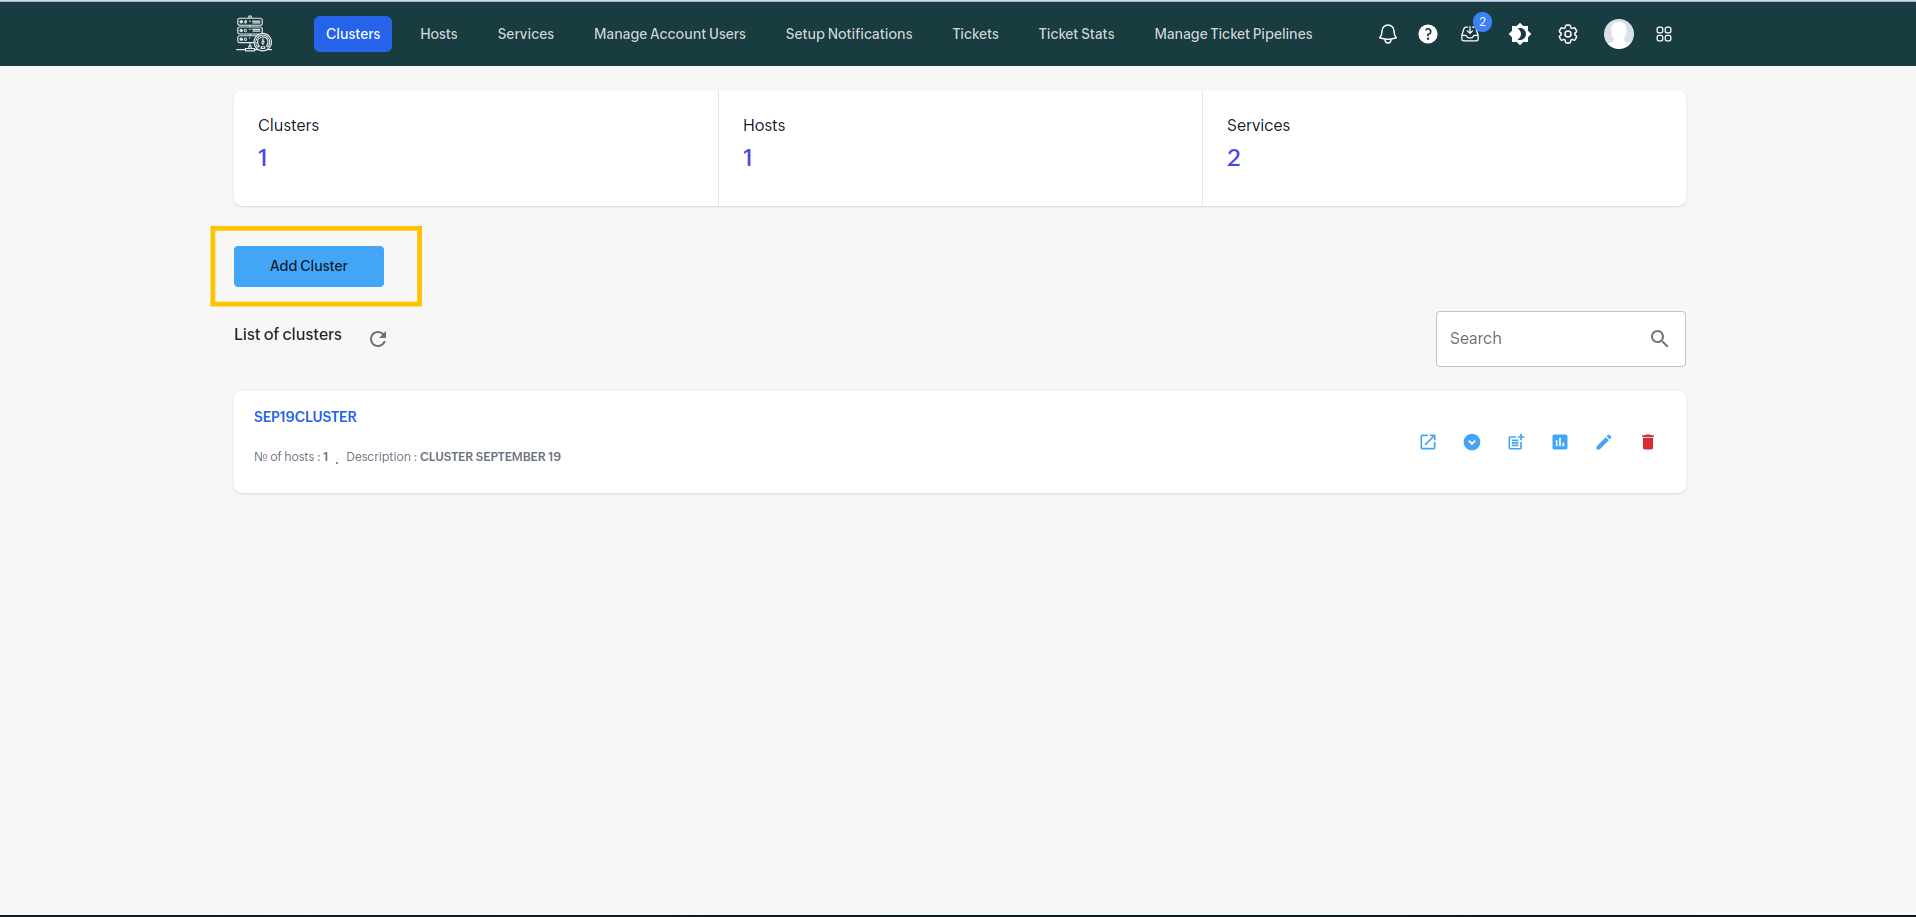Viewport: 1916px width, 917px height.
Task: Click the description CLUSTER SEPTEMBER 19
Action: pyautogui.click(x=490, y=457)
